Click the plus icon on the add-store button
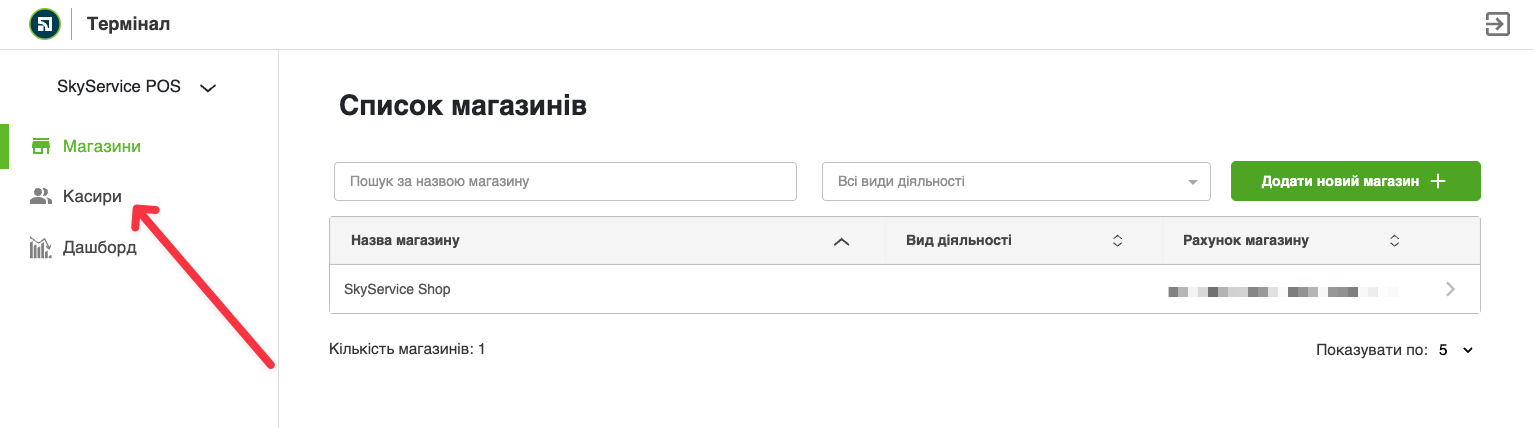The image size is (1534, 428). click(1439, 181)
